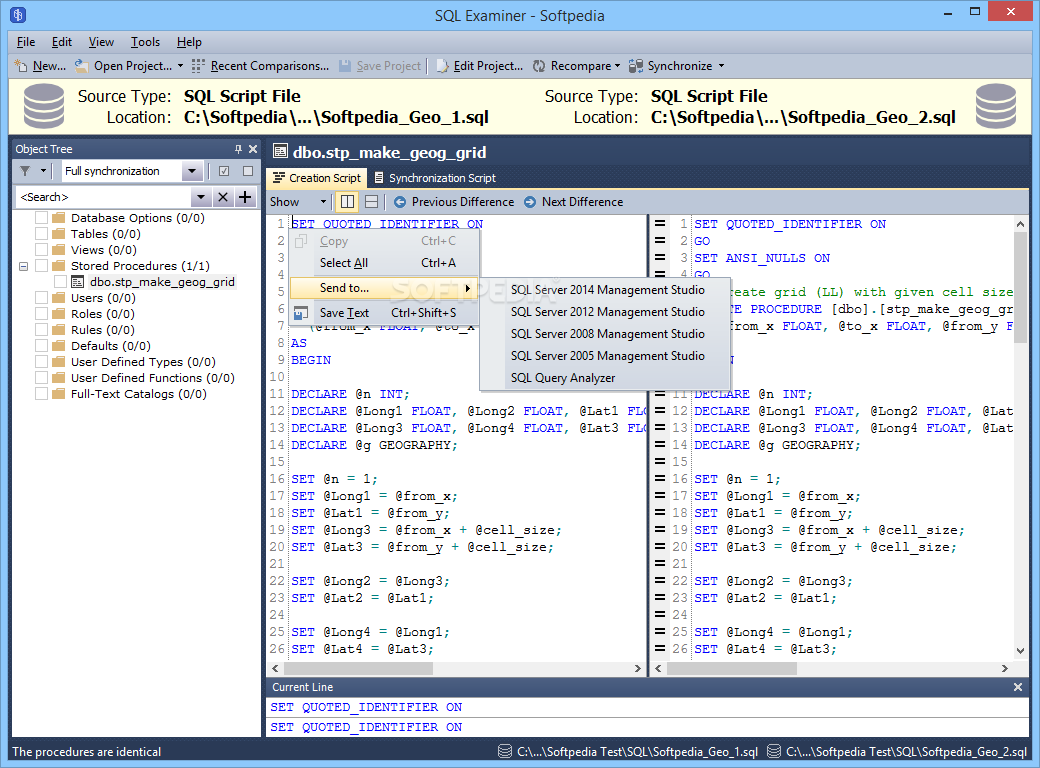
Task: Switch to Synchronization Script tab
Action: tap(435, 178)
